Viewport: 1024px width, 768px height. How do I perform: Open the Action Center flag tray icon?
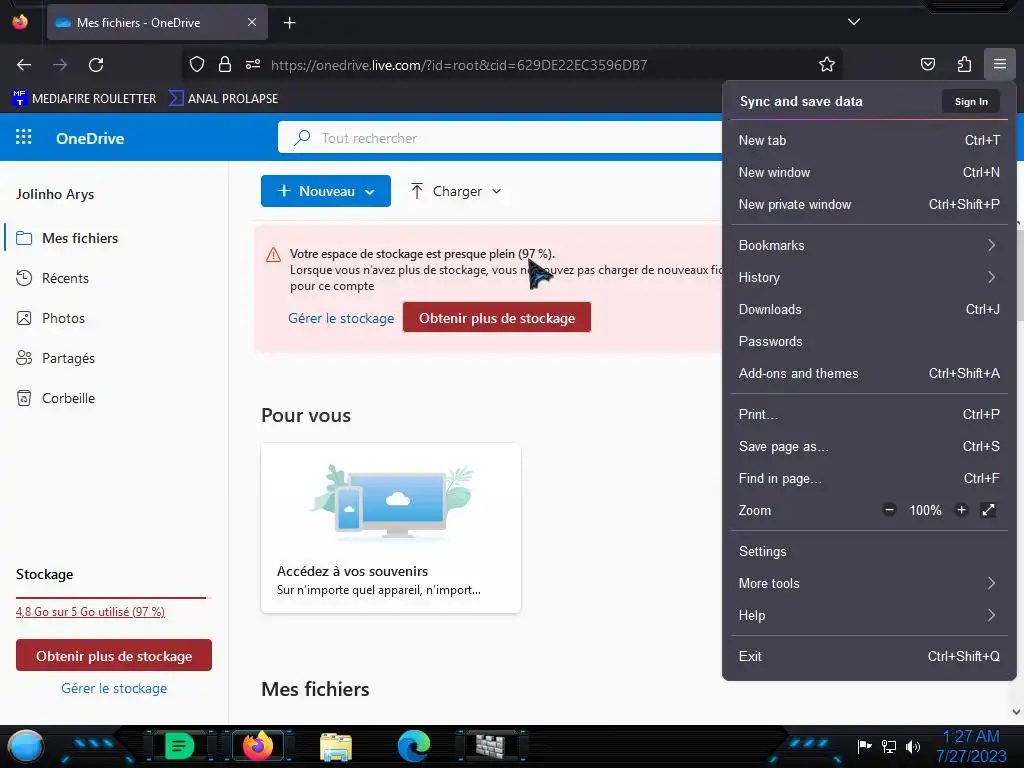click(864, 746)
